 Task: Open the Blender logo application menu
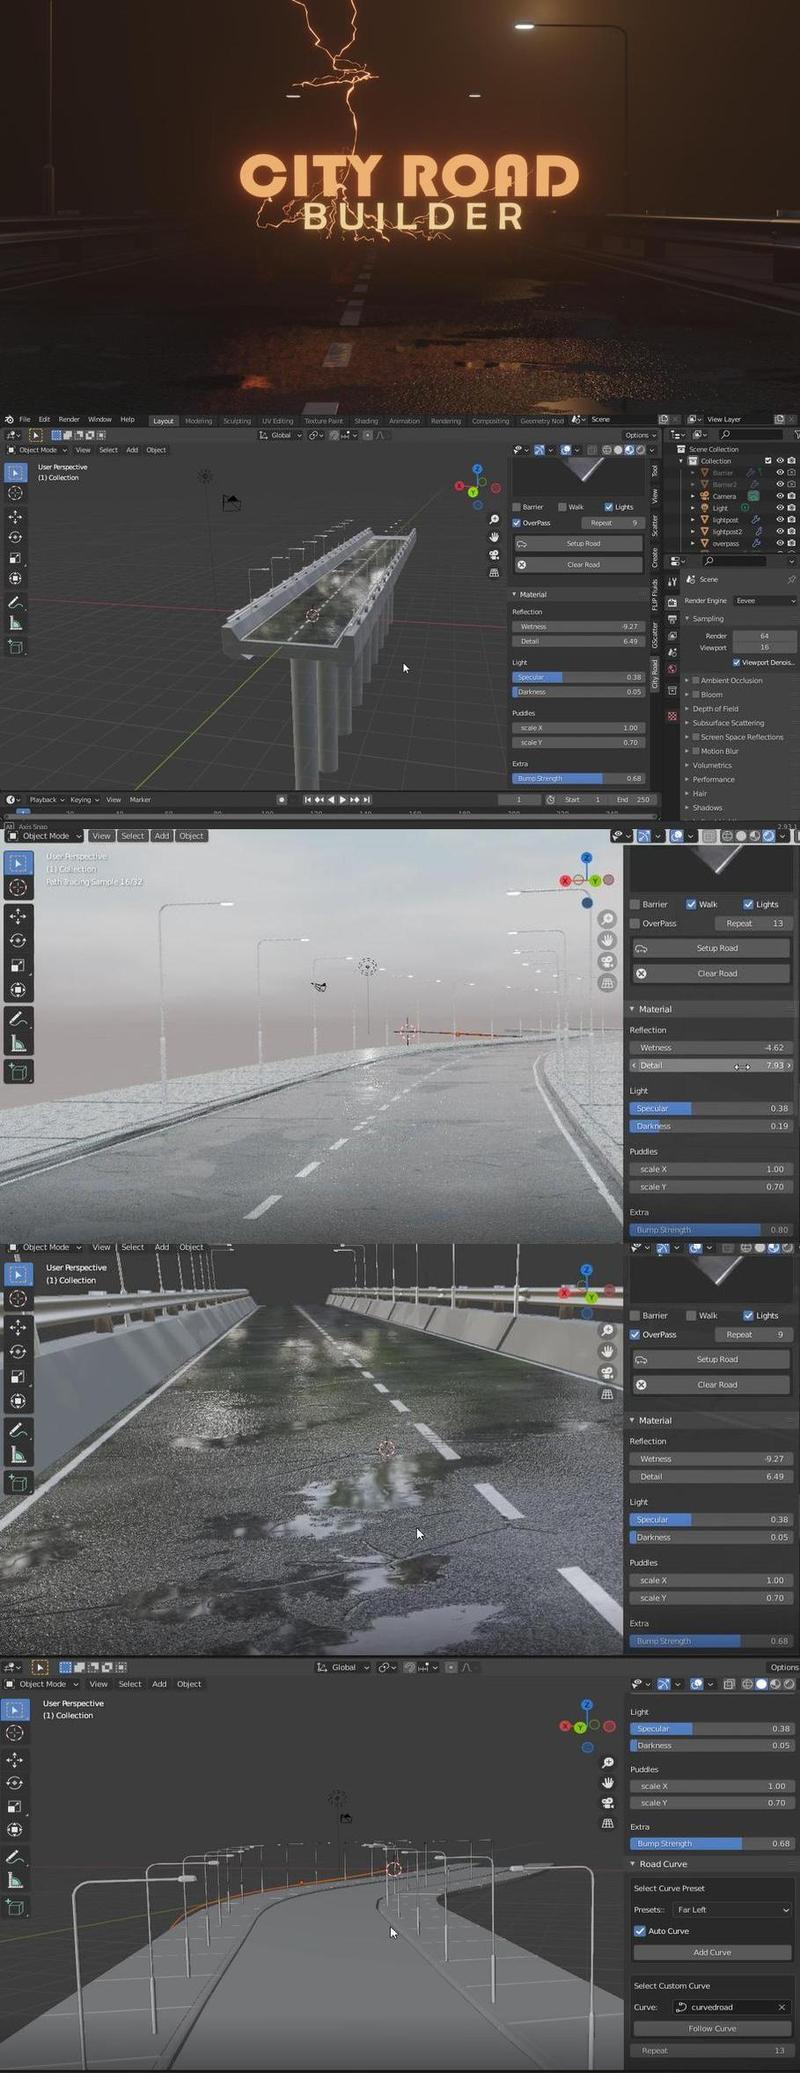pyautogui.click(x=8, y=420)
